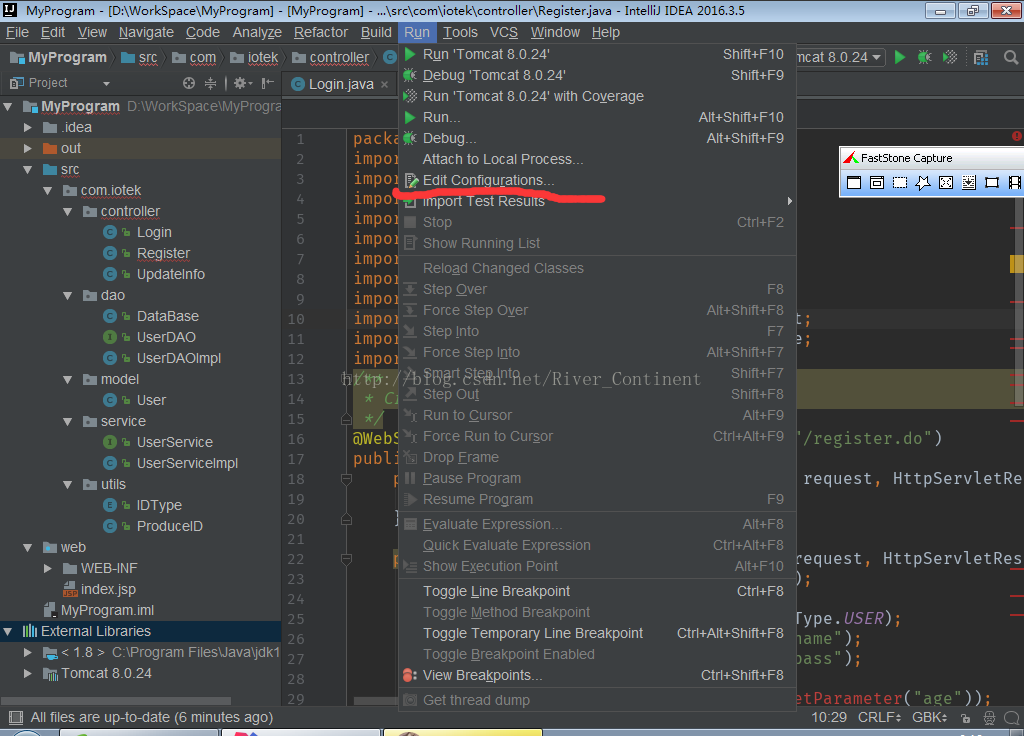1024x736 pixels.
Task: Collapse External Libraries node
Action: coord(8,632)
